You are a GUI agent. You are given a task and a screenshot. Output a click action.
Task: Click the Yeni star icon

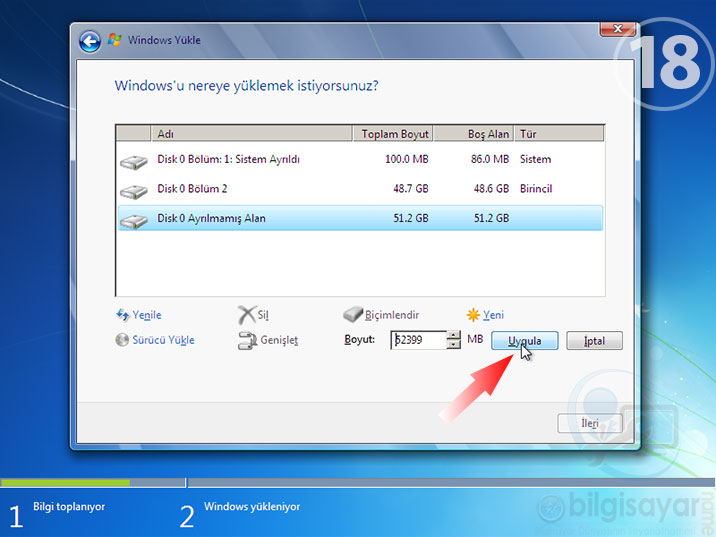pyautogui.click(x=473, y=315)
